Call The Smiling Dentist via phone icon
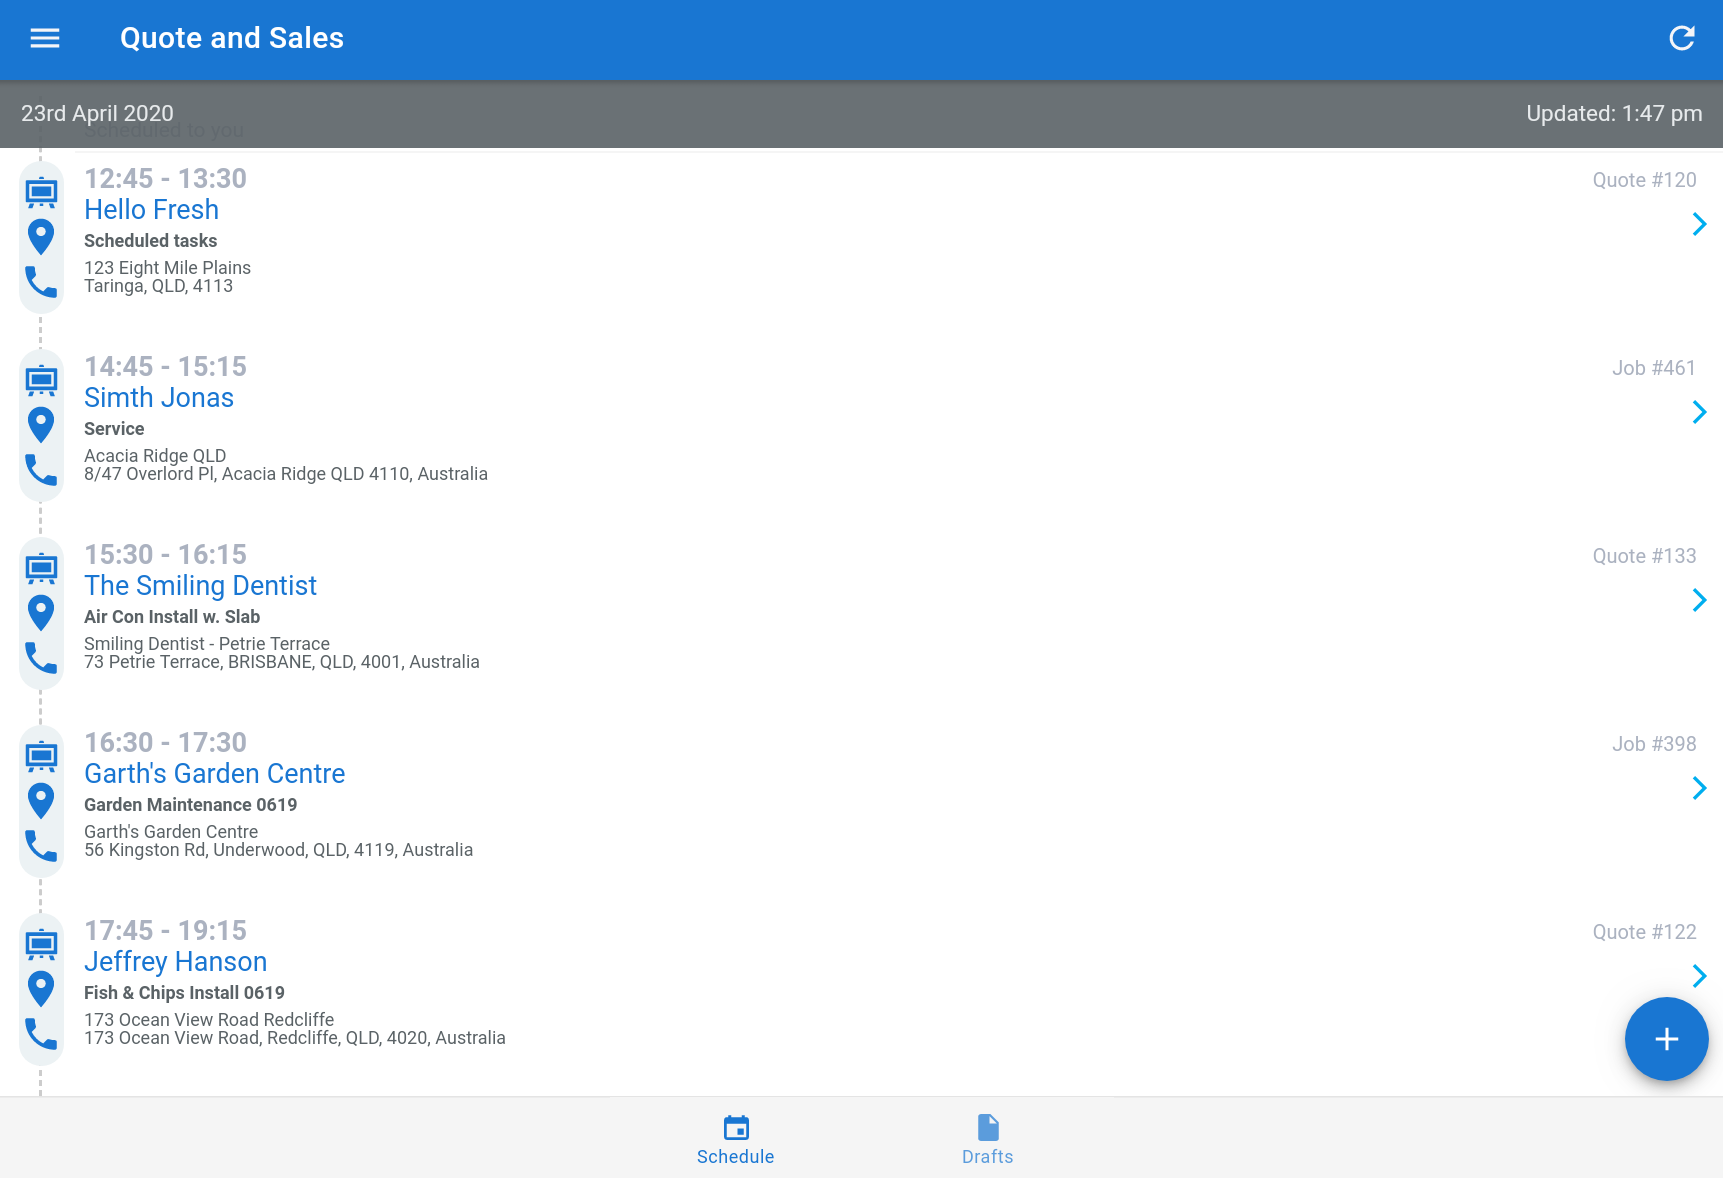This screenshot has width=1723, height=1178. coord(41,659)
